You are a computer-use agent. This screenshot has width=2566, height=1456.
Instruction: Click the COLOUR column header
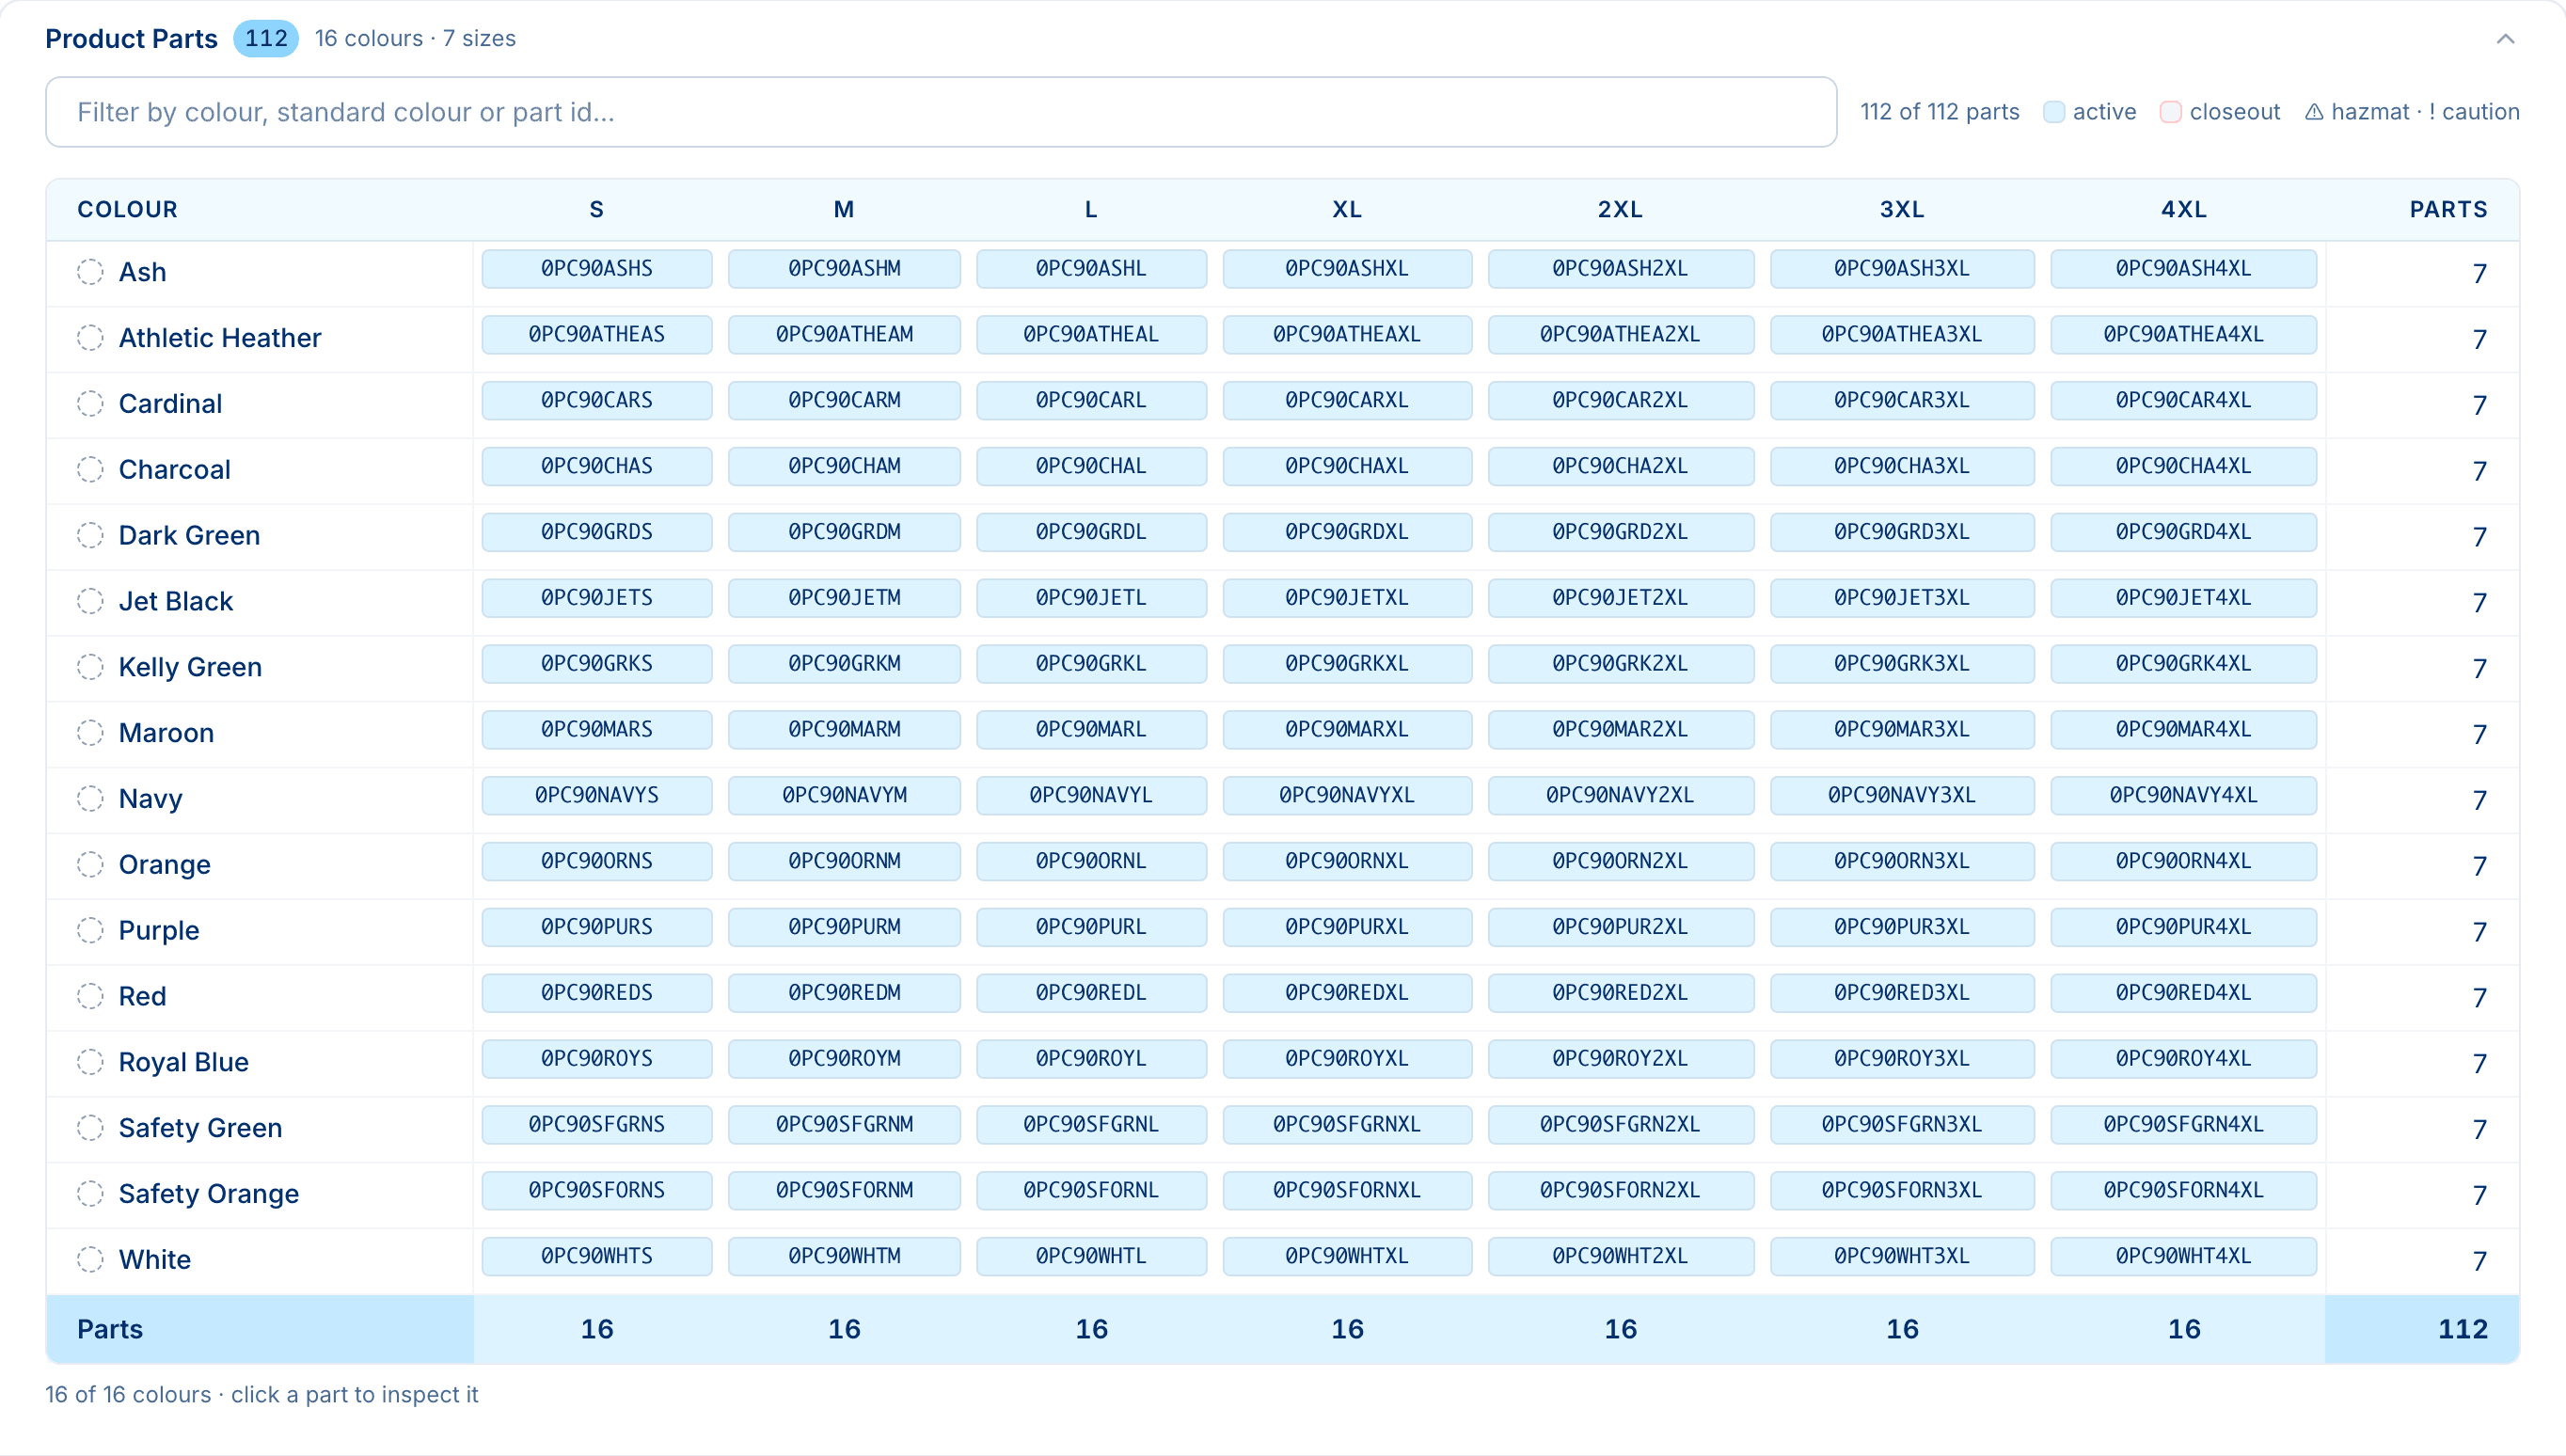(x=127, y=209)
